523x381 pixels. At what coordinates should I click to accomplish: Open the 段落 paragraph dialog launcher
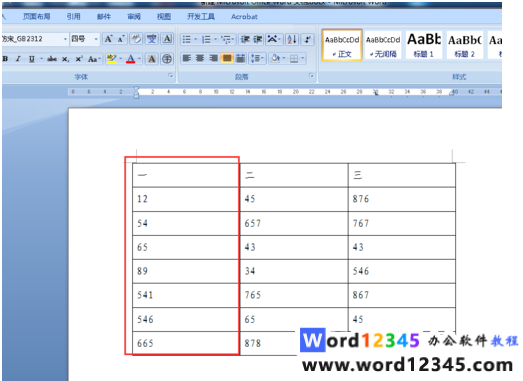tap(311, 76)
